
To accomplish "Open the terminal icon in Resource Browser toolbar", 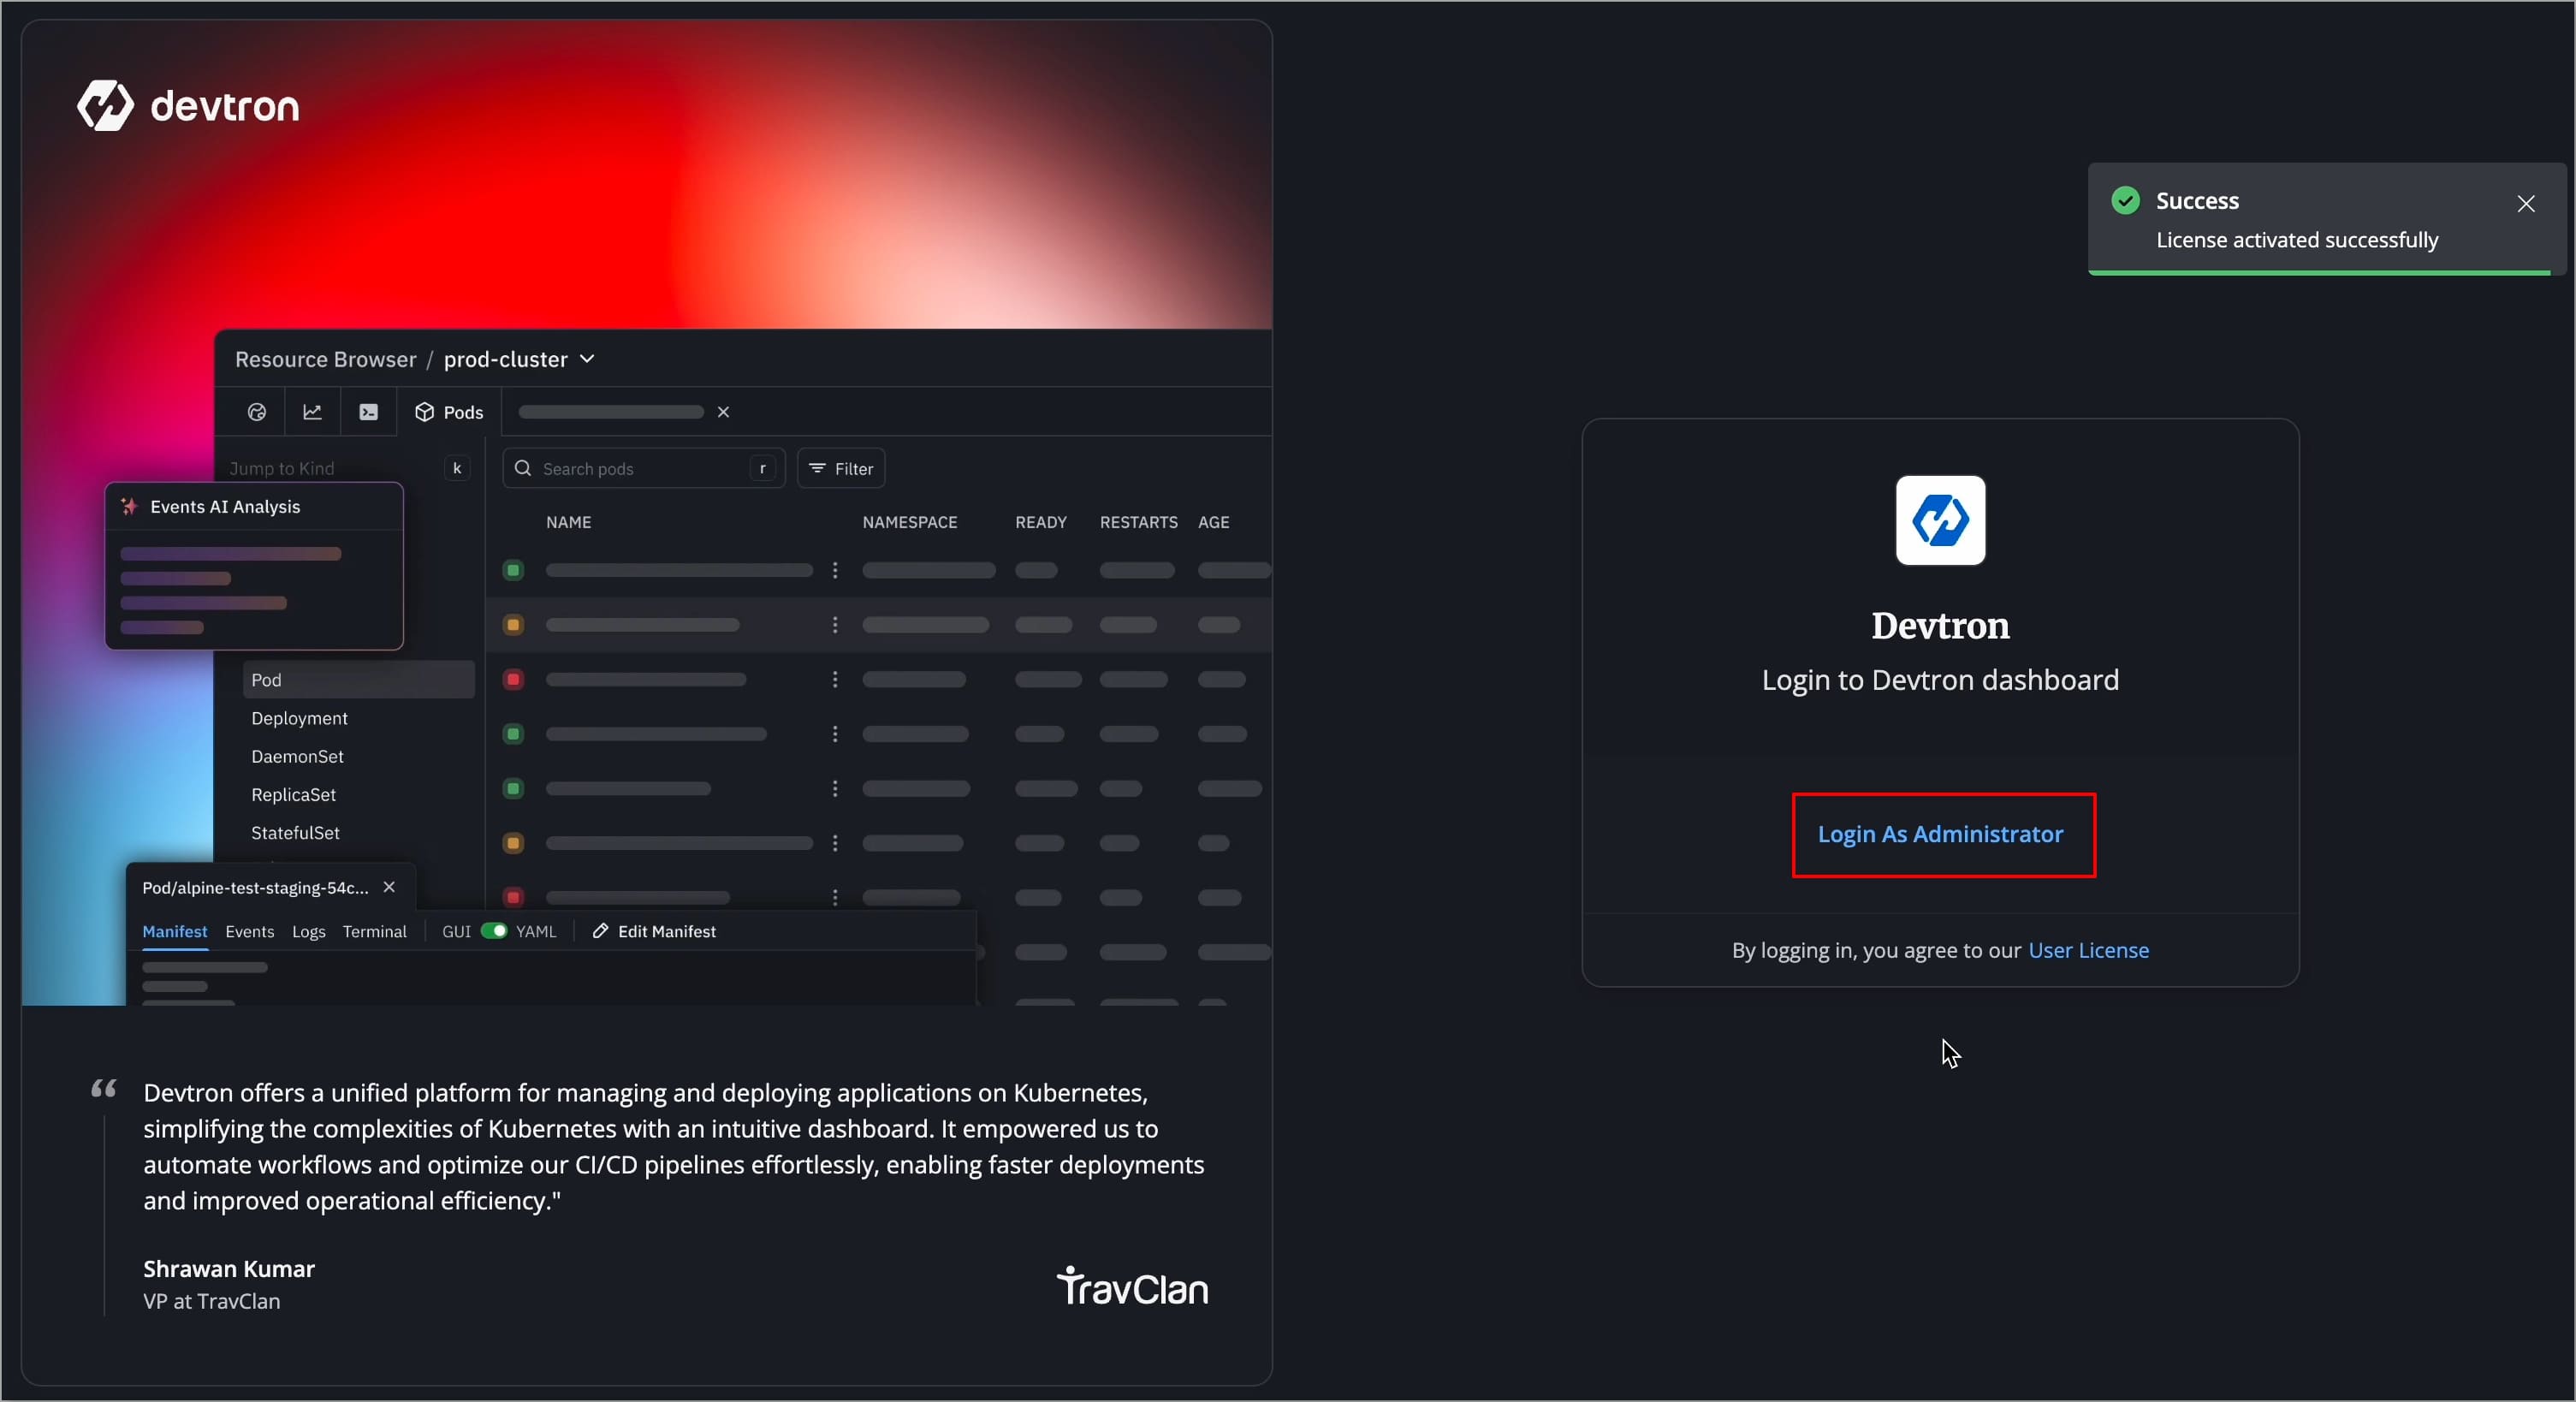I will pyautogui.click(x=369, y=412).
